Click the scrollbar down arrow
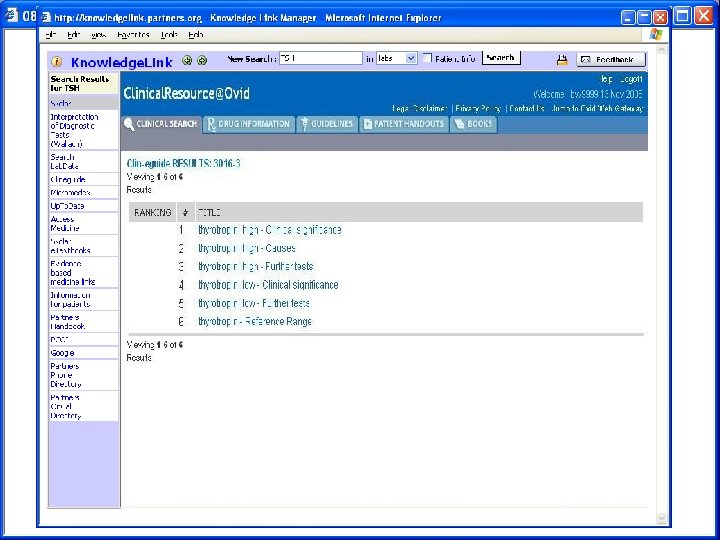 (661, 518)
